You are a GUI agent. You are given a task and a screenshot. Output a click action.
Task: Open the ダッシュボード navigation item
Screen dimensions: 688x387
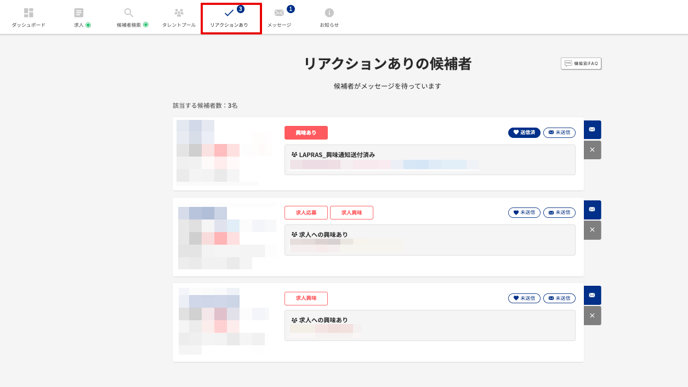point(29,18)
